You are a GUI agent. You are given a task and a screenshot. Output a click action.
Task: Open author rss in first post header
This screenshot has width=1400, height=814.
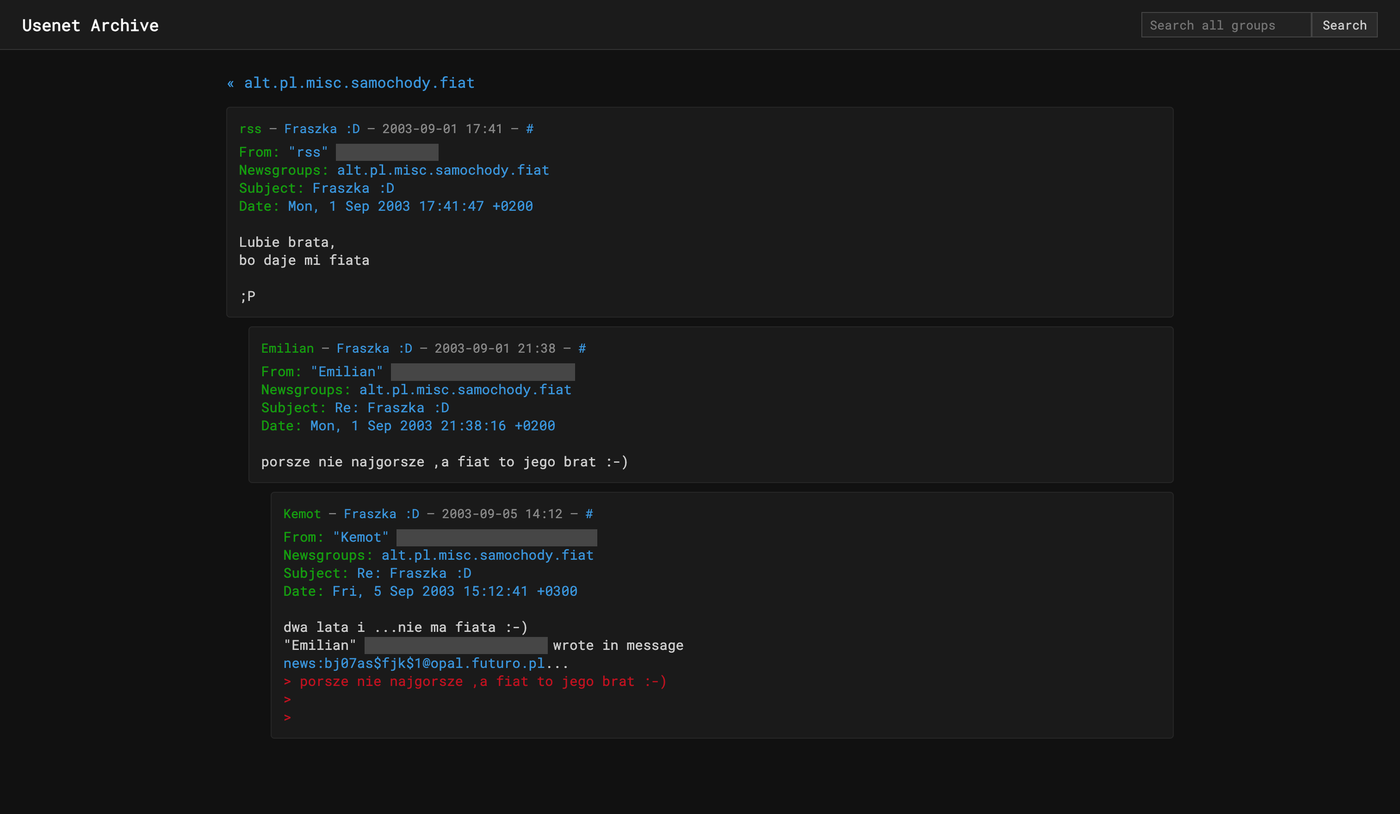tap(250, 129)
